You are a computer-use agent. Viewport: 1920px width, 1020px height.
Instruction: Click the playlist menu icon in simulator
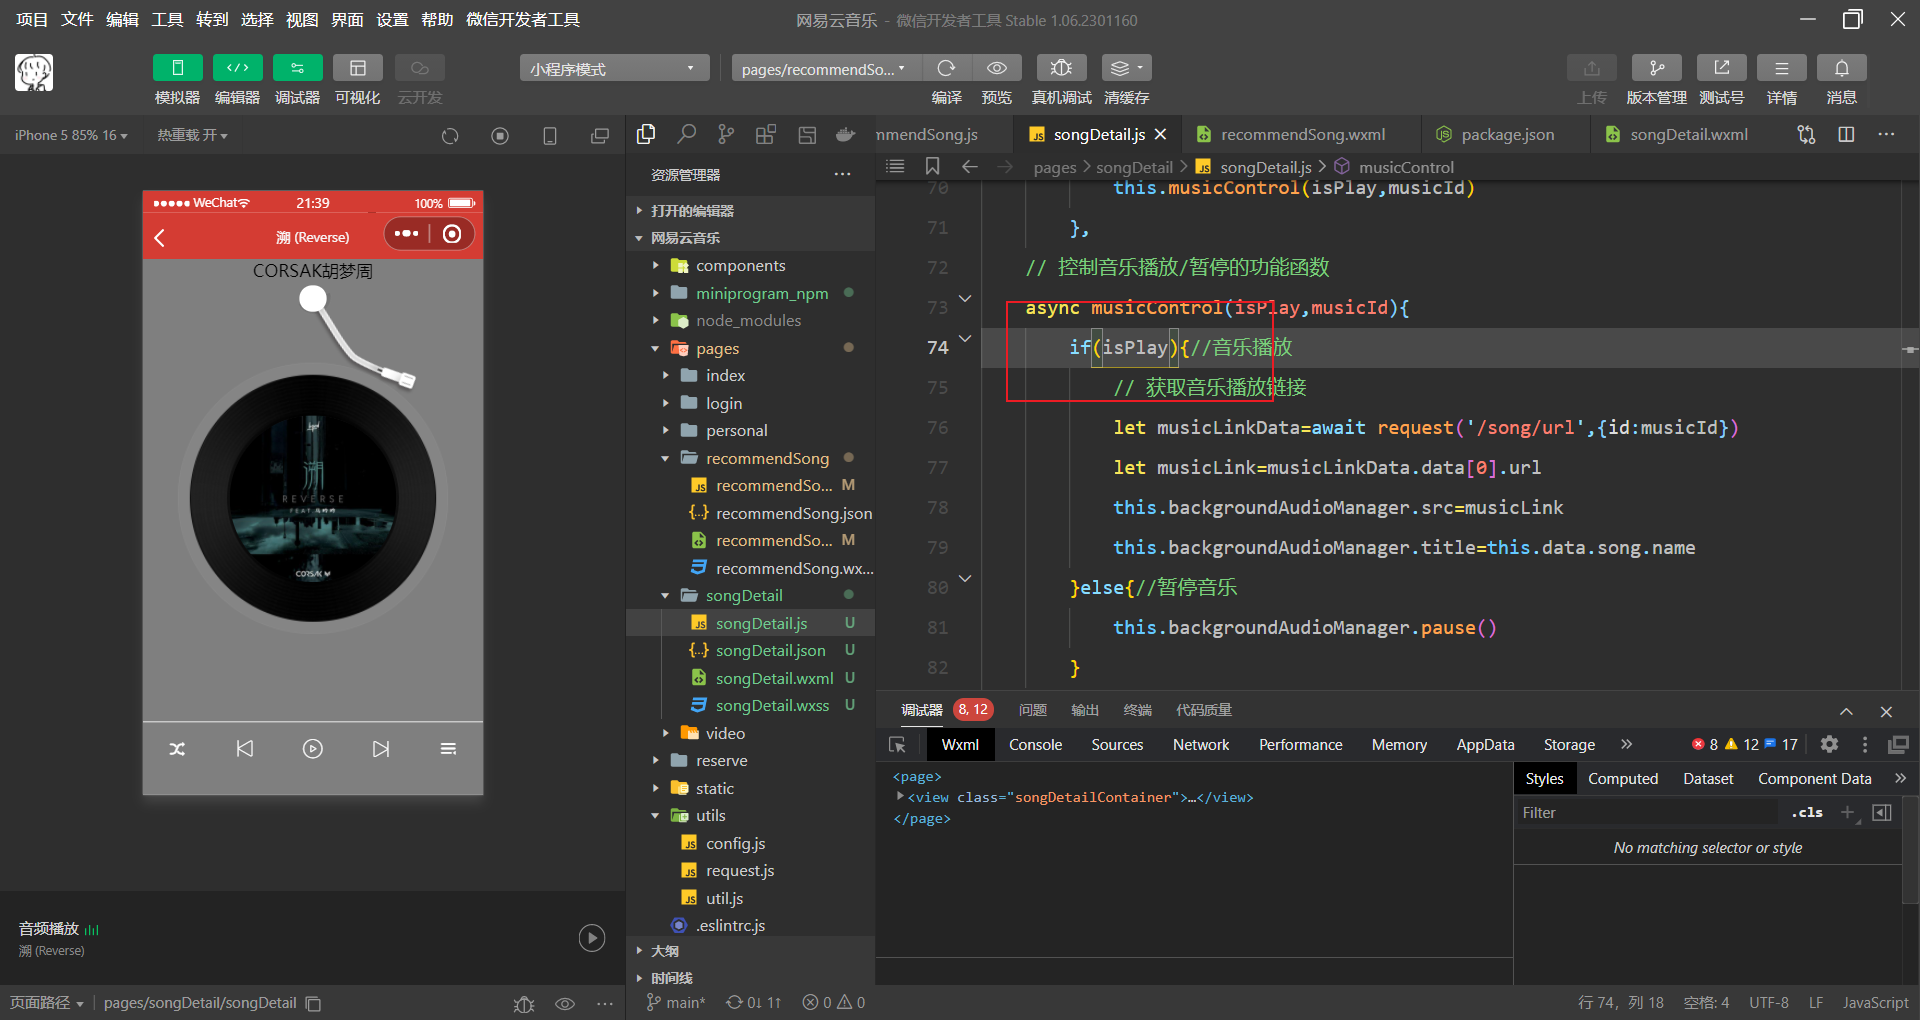point(448,749)
